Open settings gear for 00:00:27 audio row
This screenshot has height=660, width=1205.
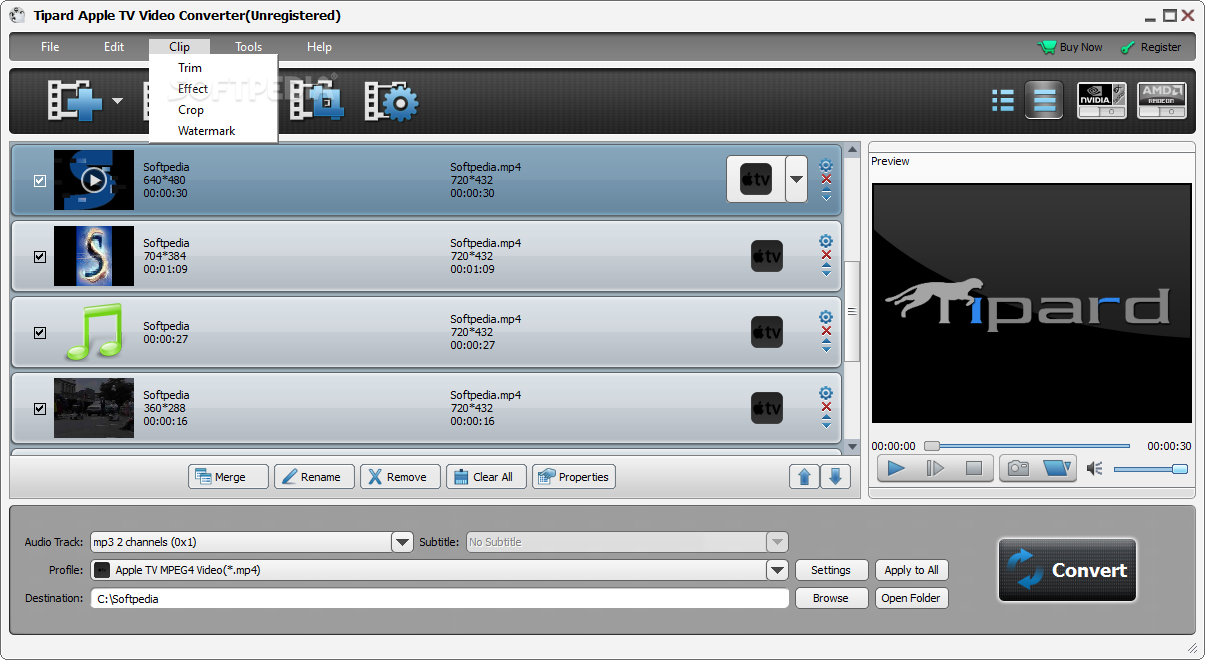pos(826,317)
